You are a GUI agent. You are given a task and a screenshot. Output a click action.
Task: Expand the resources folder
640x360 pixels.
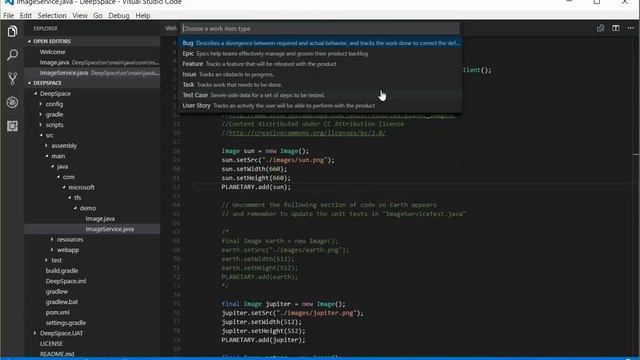[70, 239]
